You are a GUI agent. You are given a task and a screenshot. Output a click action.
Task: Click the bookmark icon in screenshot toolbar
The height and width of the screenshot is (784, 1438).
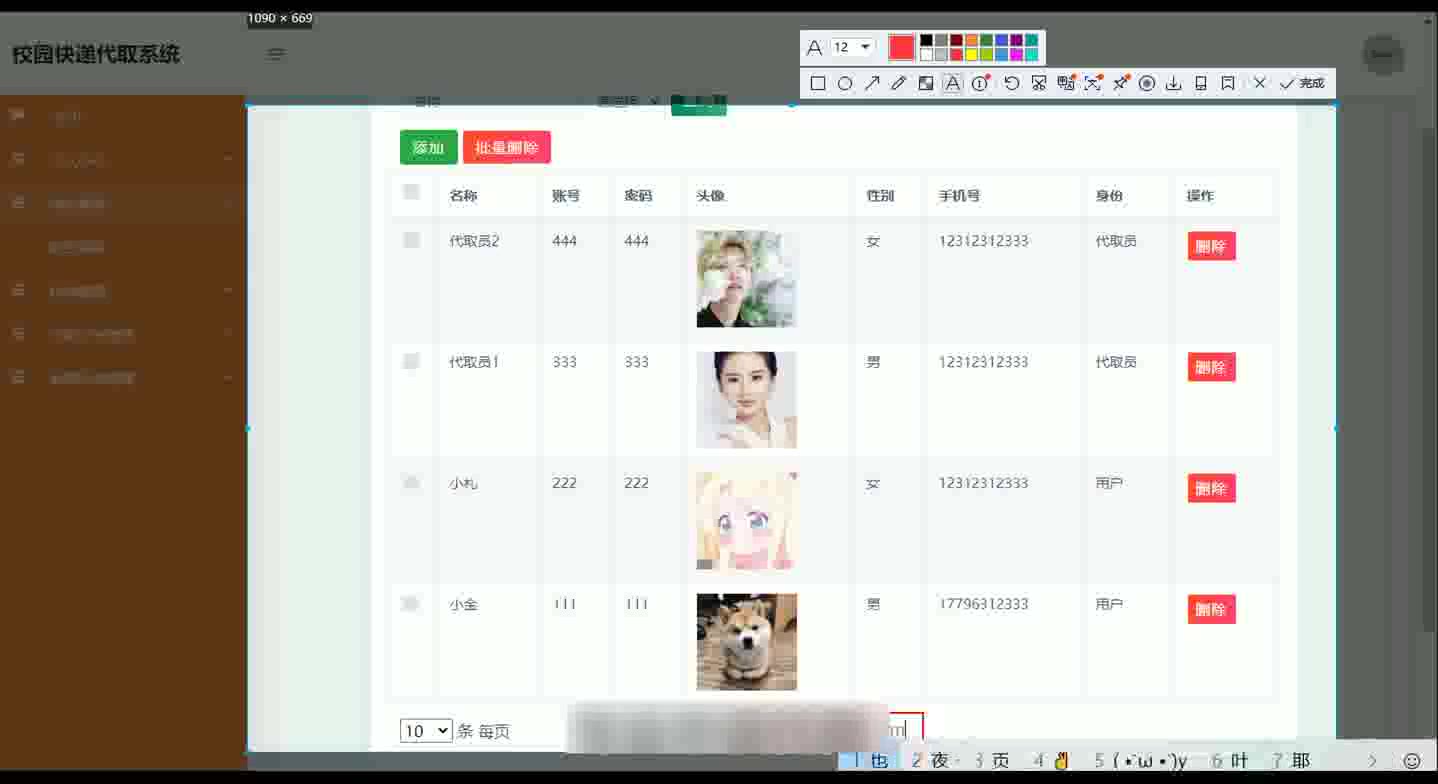tap(1228, 84)
